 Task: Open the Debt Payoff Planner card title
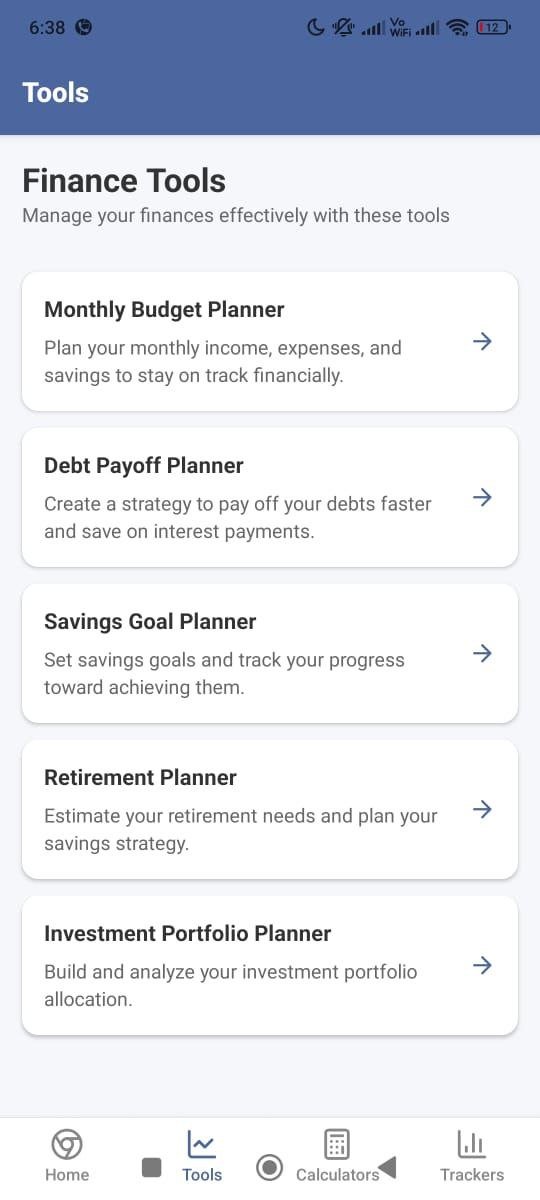click(x=144, y=466)
